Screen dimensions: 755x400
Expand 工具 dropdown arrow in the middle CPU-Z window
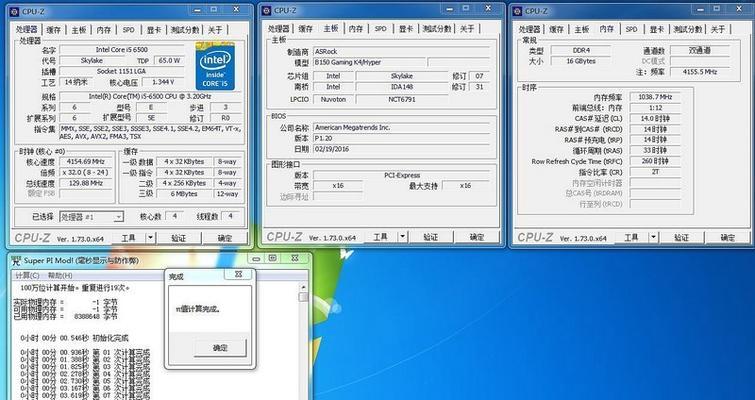(x=402, y=237)
